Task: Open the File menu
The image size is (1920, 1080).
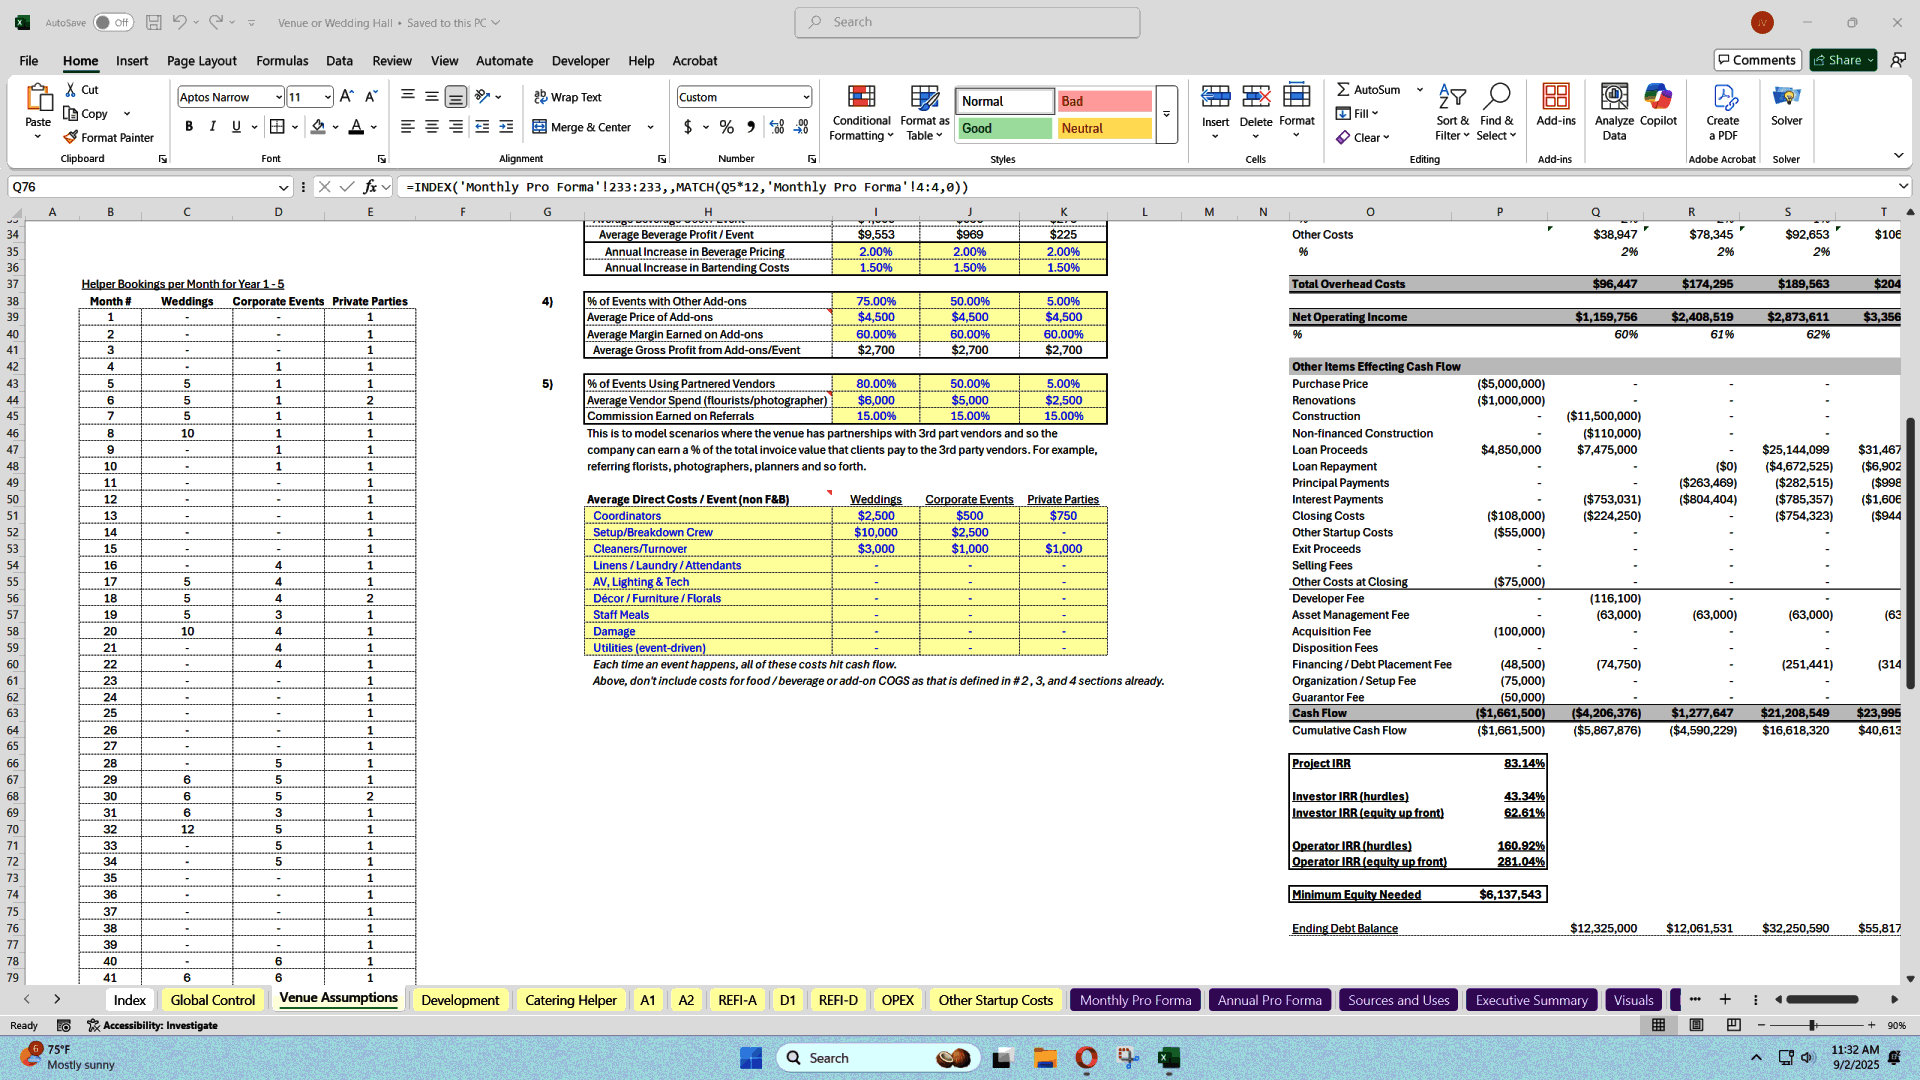Action: click(x=28, y=61)
